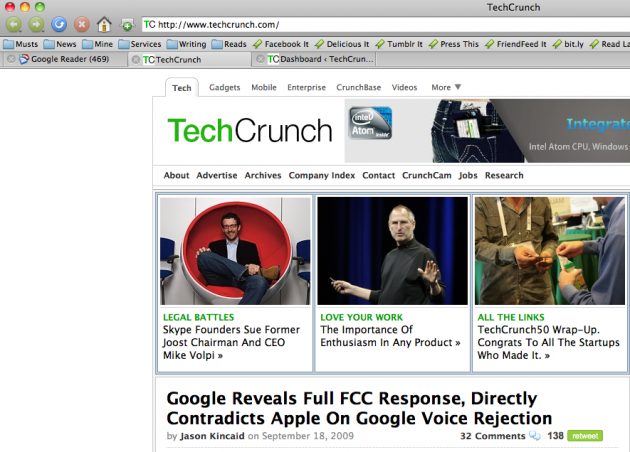
Task: Reload the page with the blue refresh icon
Action: [x=59, y=25]
